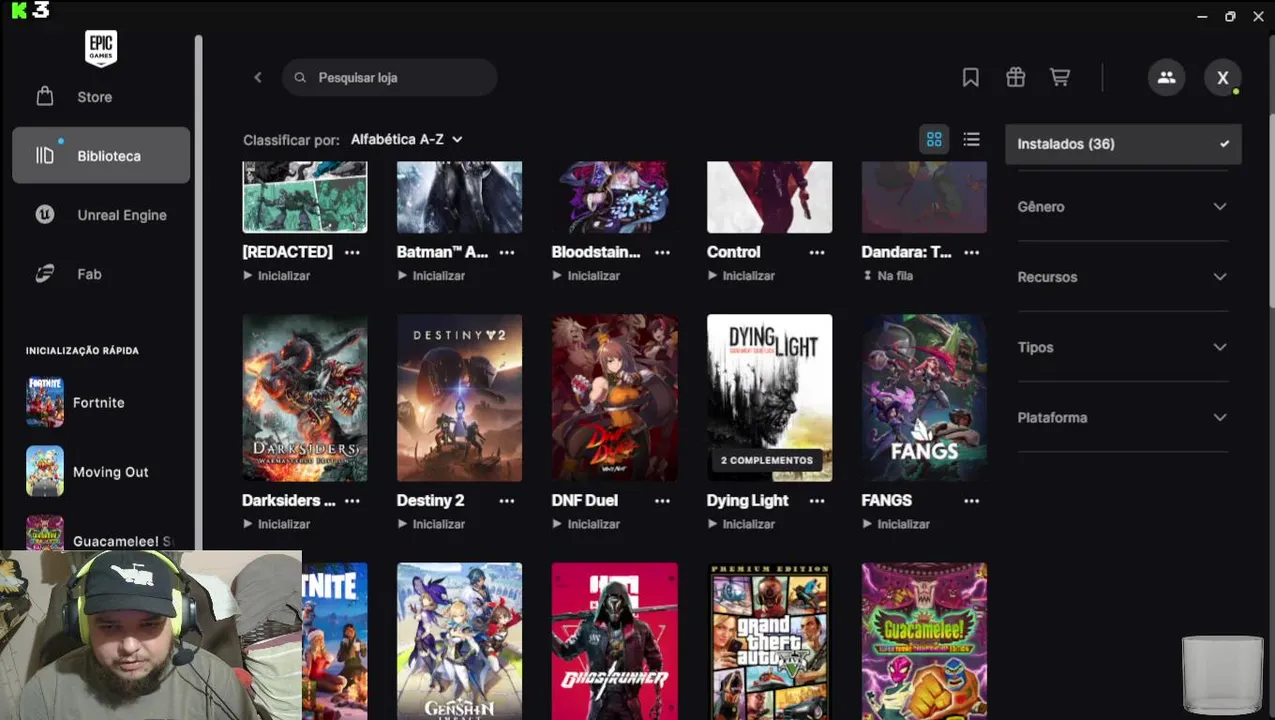The width and height of the screenshot is (1275, 720).
Task: Open options menu for Bloodstained
Action: point(662,252)
